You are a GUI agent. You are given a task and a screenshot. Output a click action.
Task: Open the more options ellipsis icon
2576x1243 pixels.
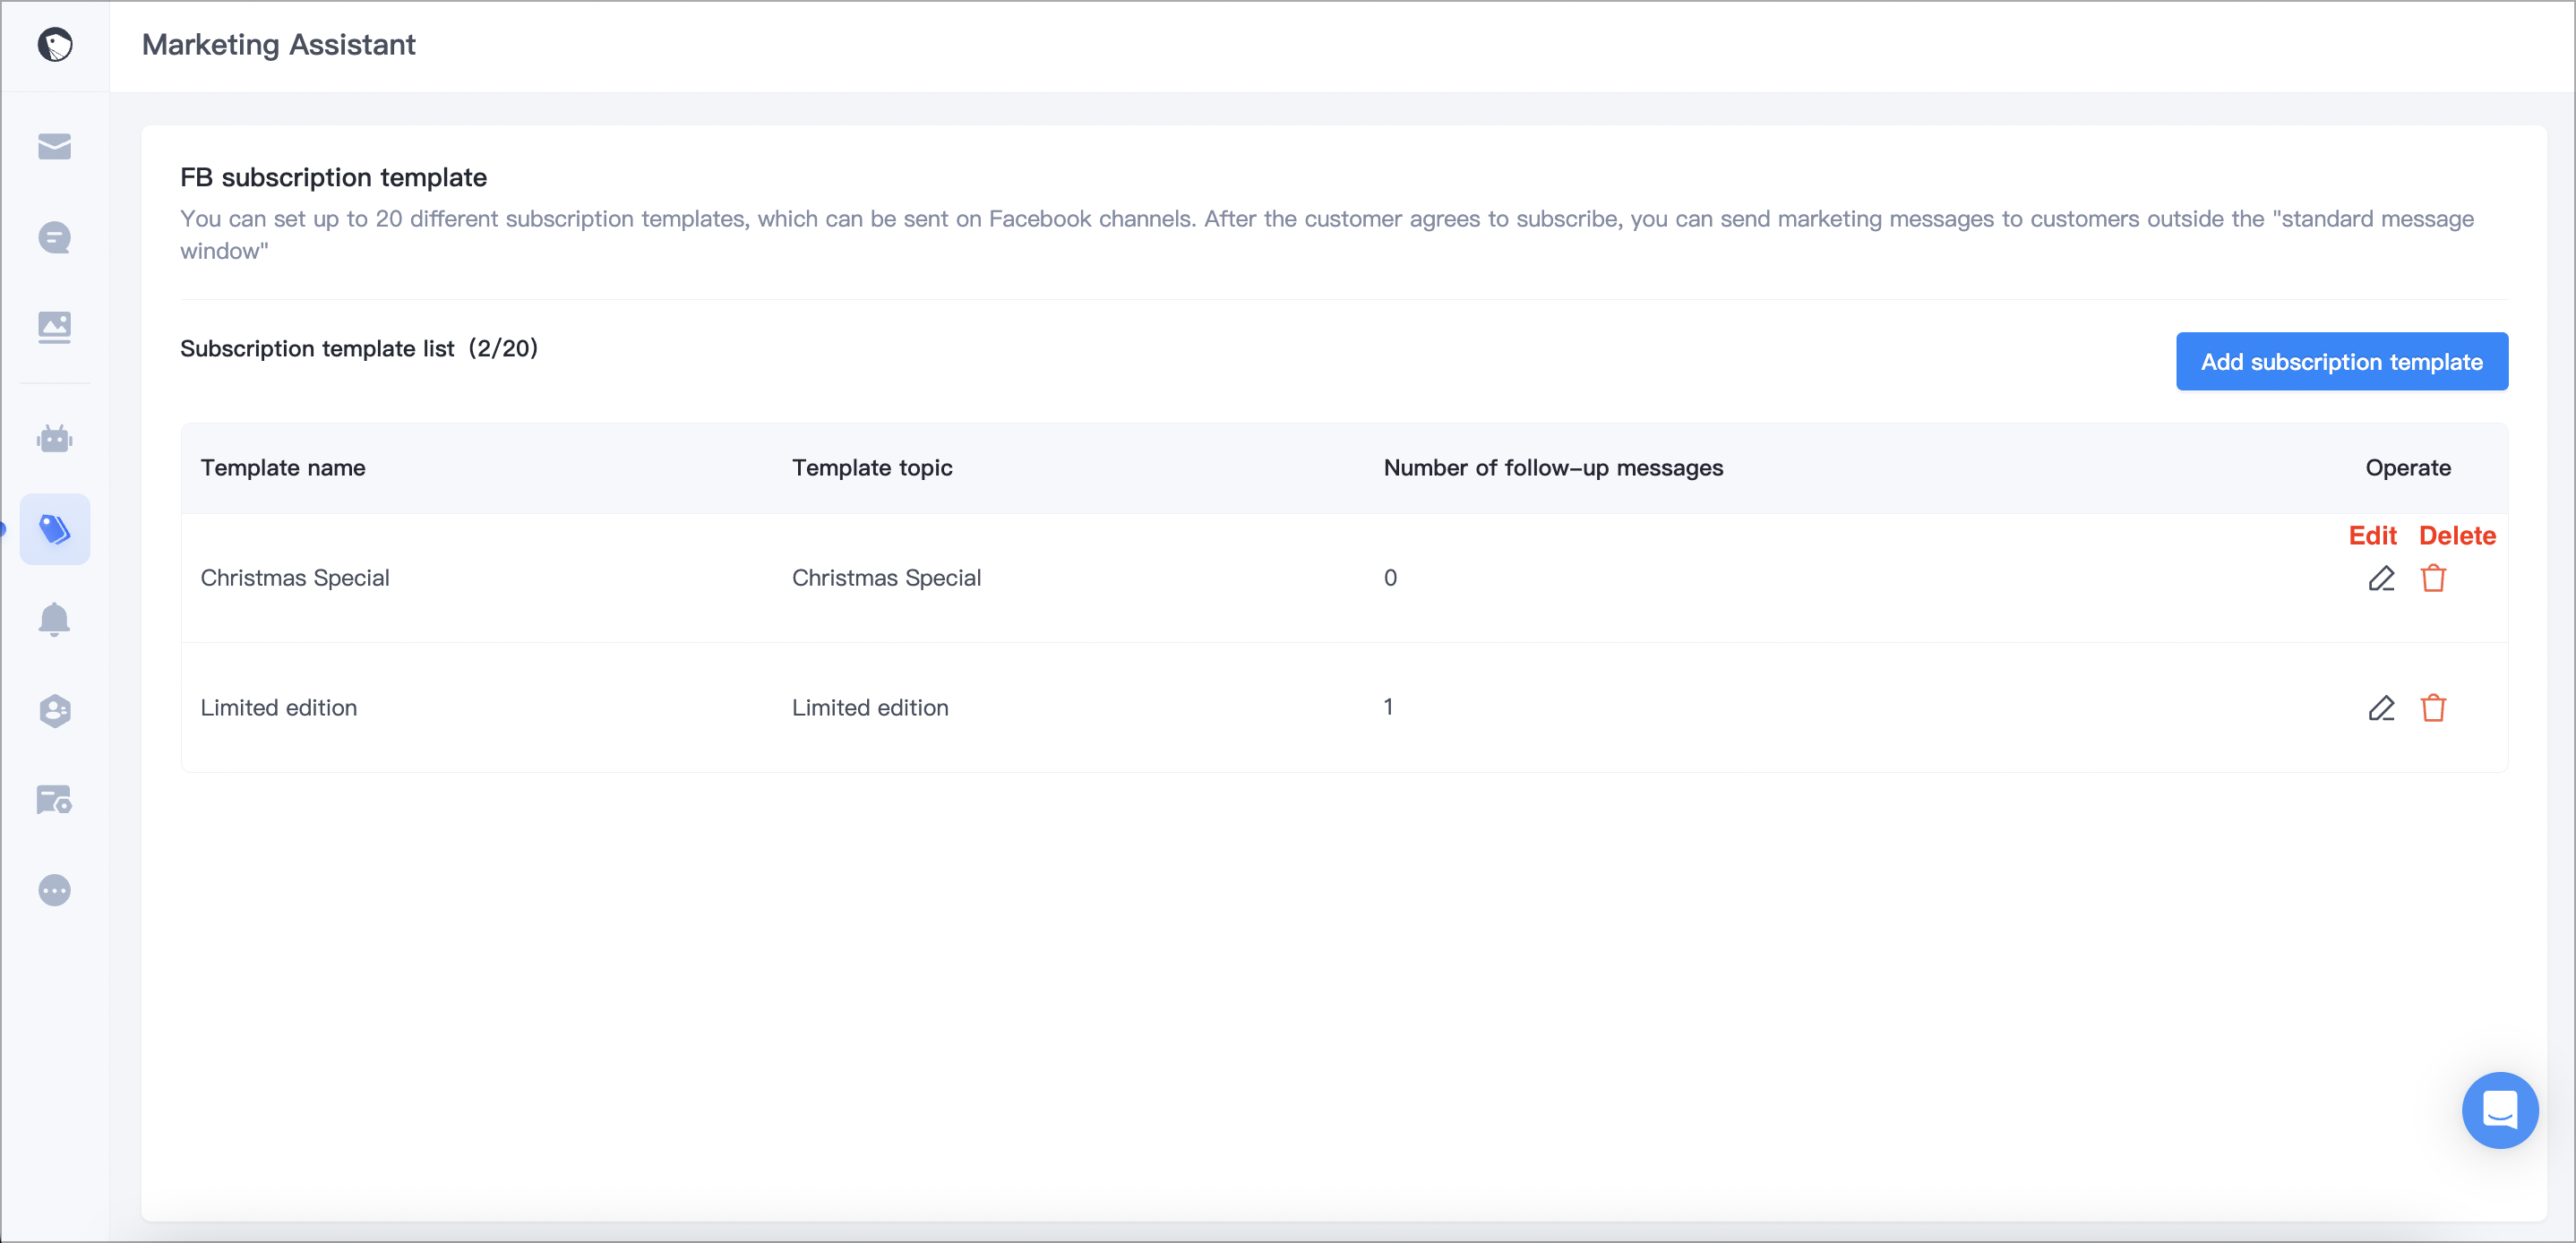pyautogui.click(x=55, y=890)
